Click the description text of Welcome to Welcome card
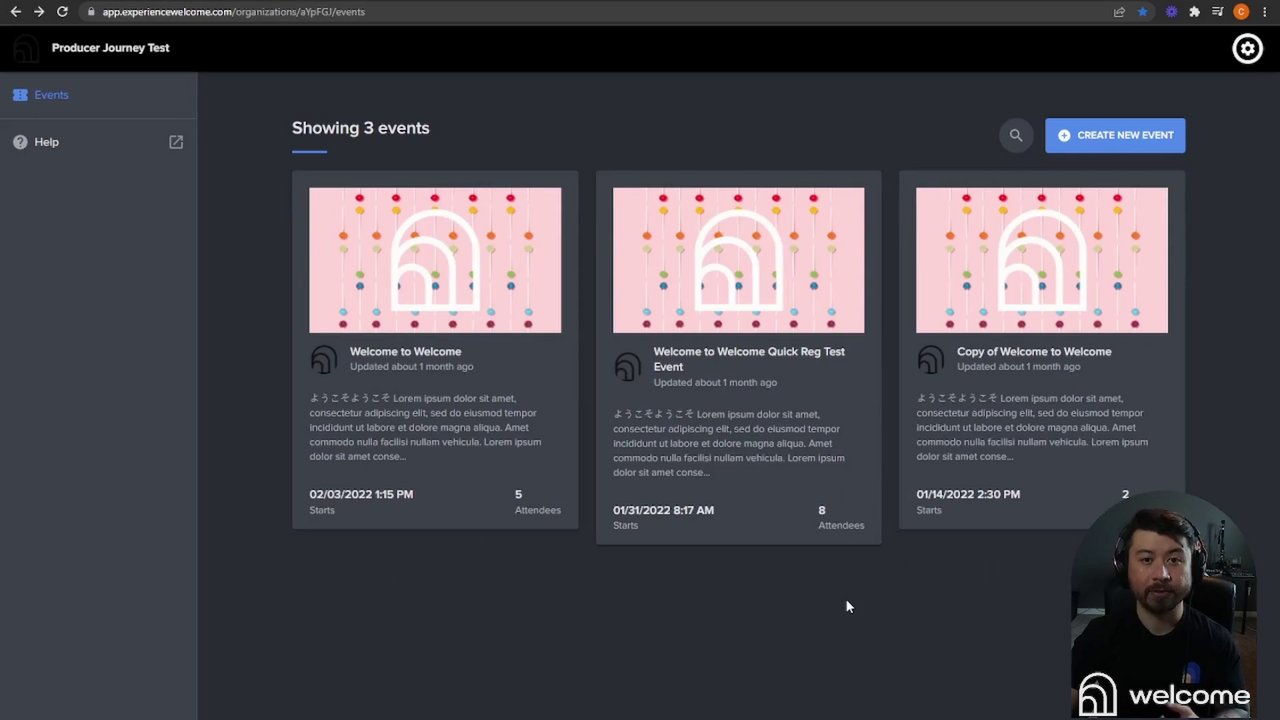The image size is (1280, 720). click(427, 427)
